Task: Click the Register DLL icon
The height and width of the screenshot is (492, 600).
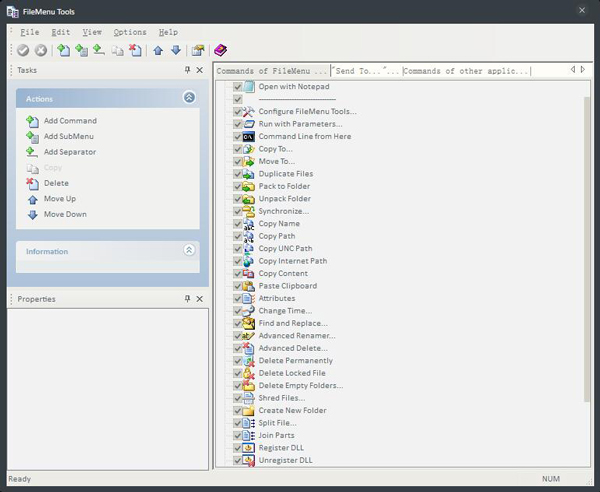Action: [x=249, y=448]
